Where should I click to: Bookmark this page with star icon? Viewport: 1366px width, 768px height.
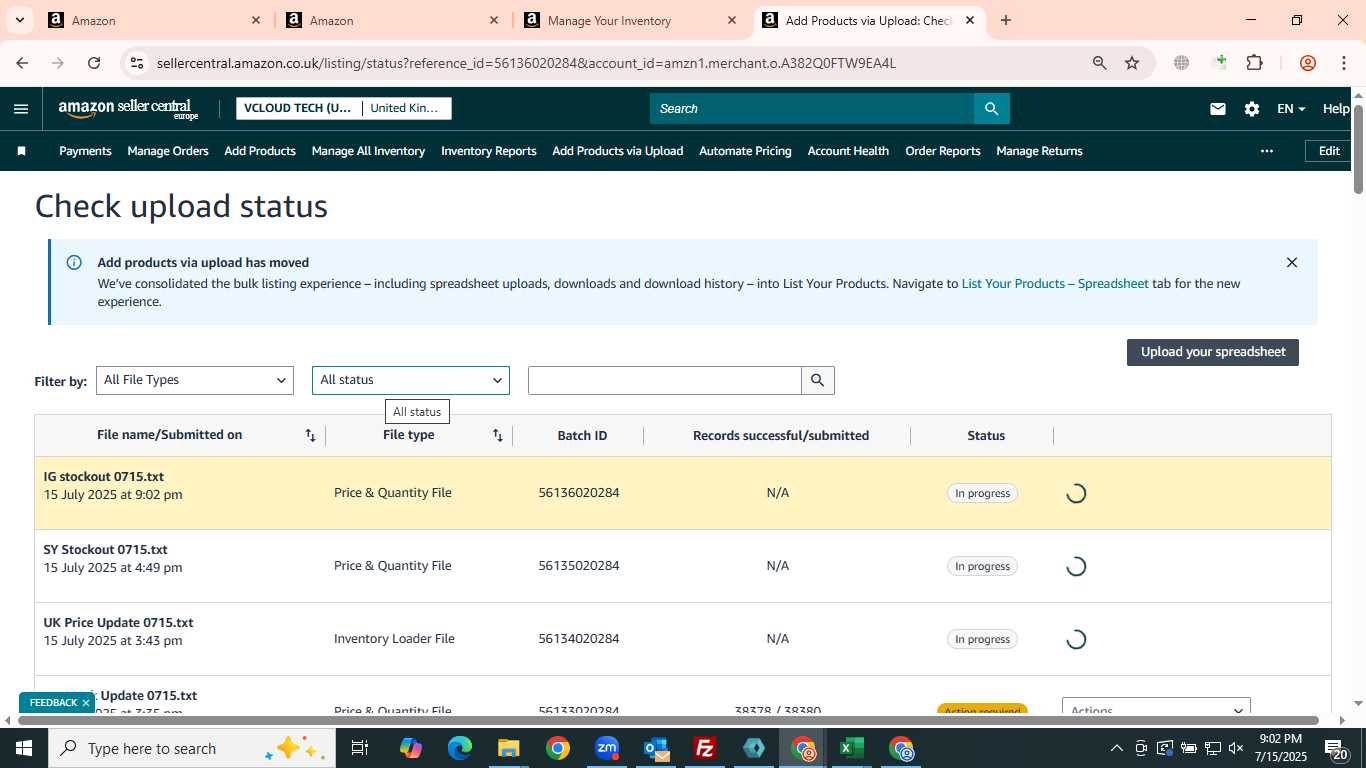1132,63
